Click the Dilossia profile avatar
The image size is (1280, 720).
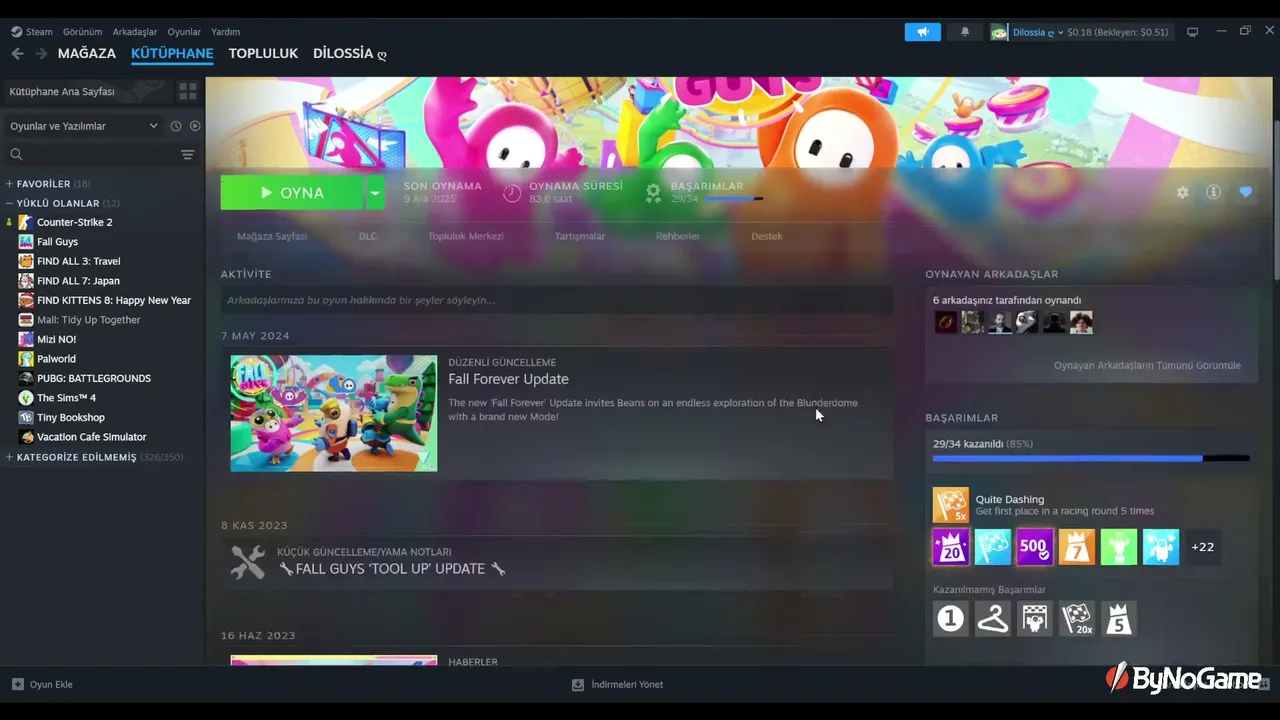(999, 32)
